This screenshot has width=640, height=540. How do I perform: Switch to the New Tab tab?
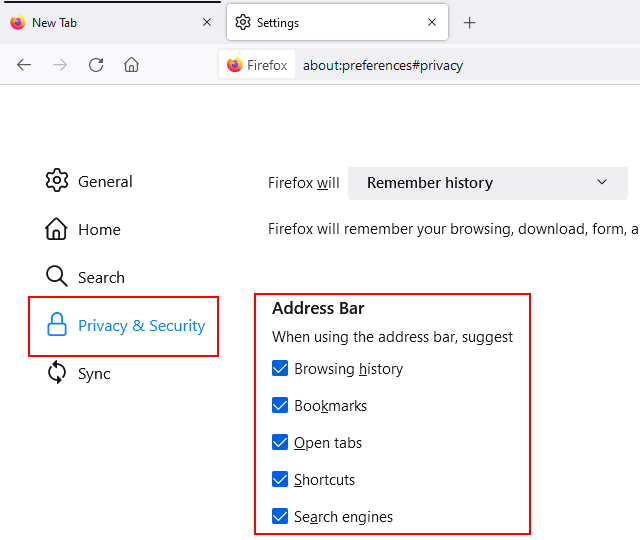(110, 22)
